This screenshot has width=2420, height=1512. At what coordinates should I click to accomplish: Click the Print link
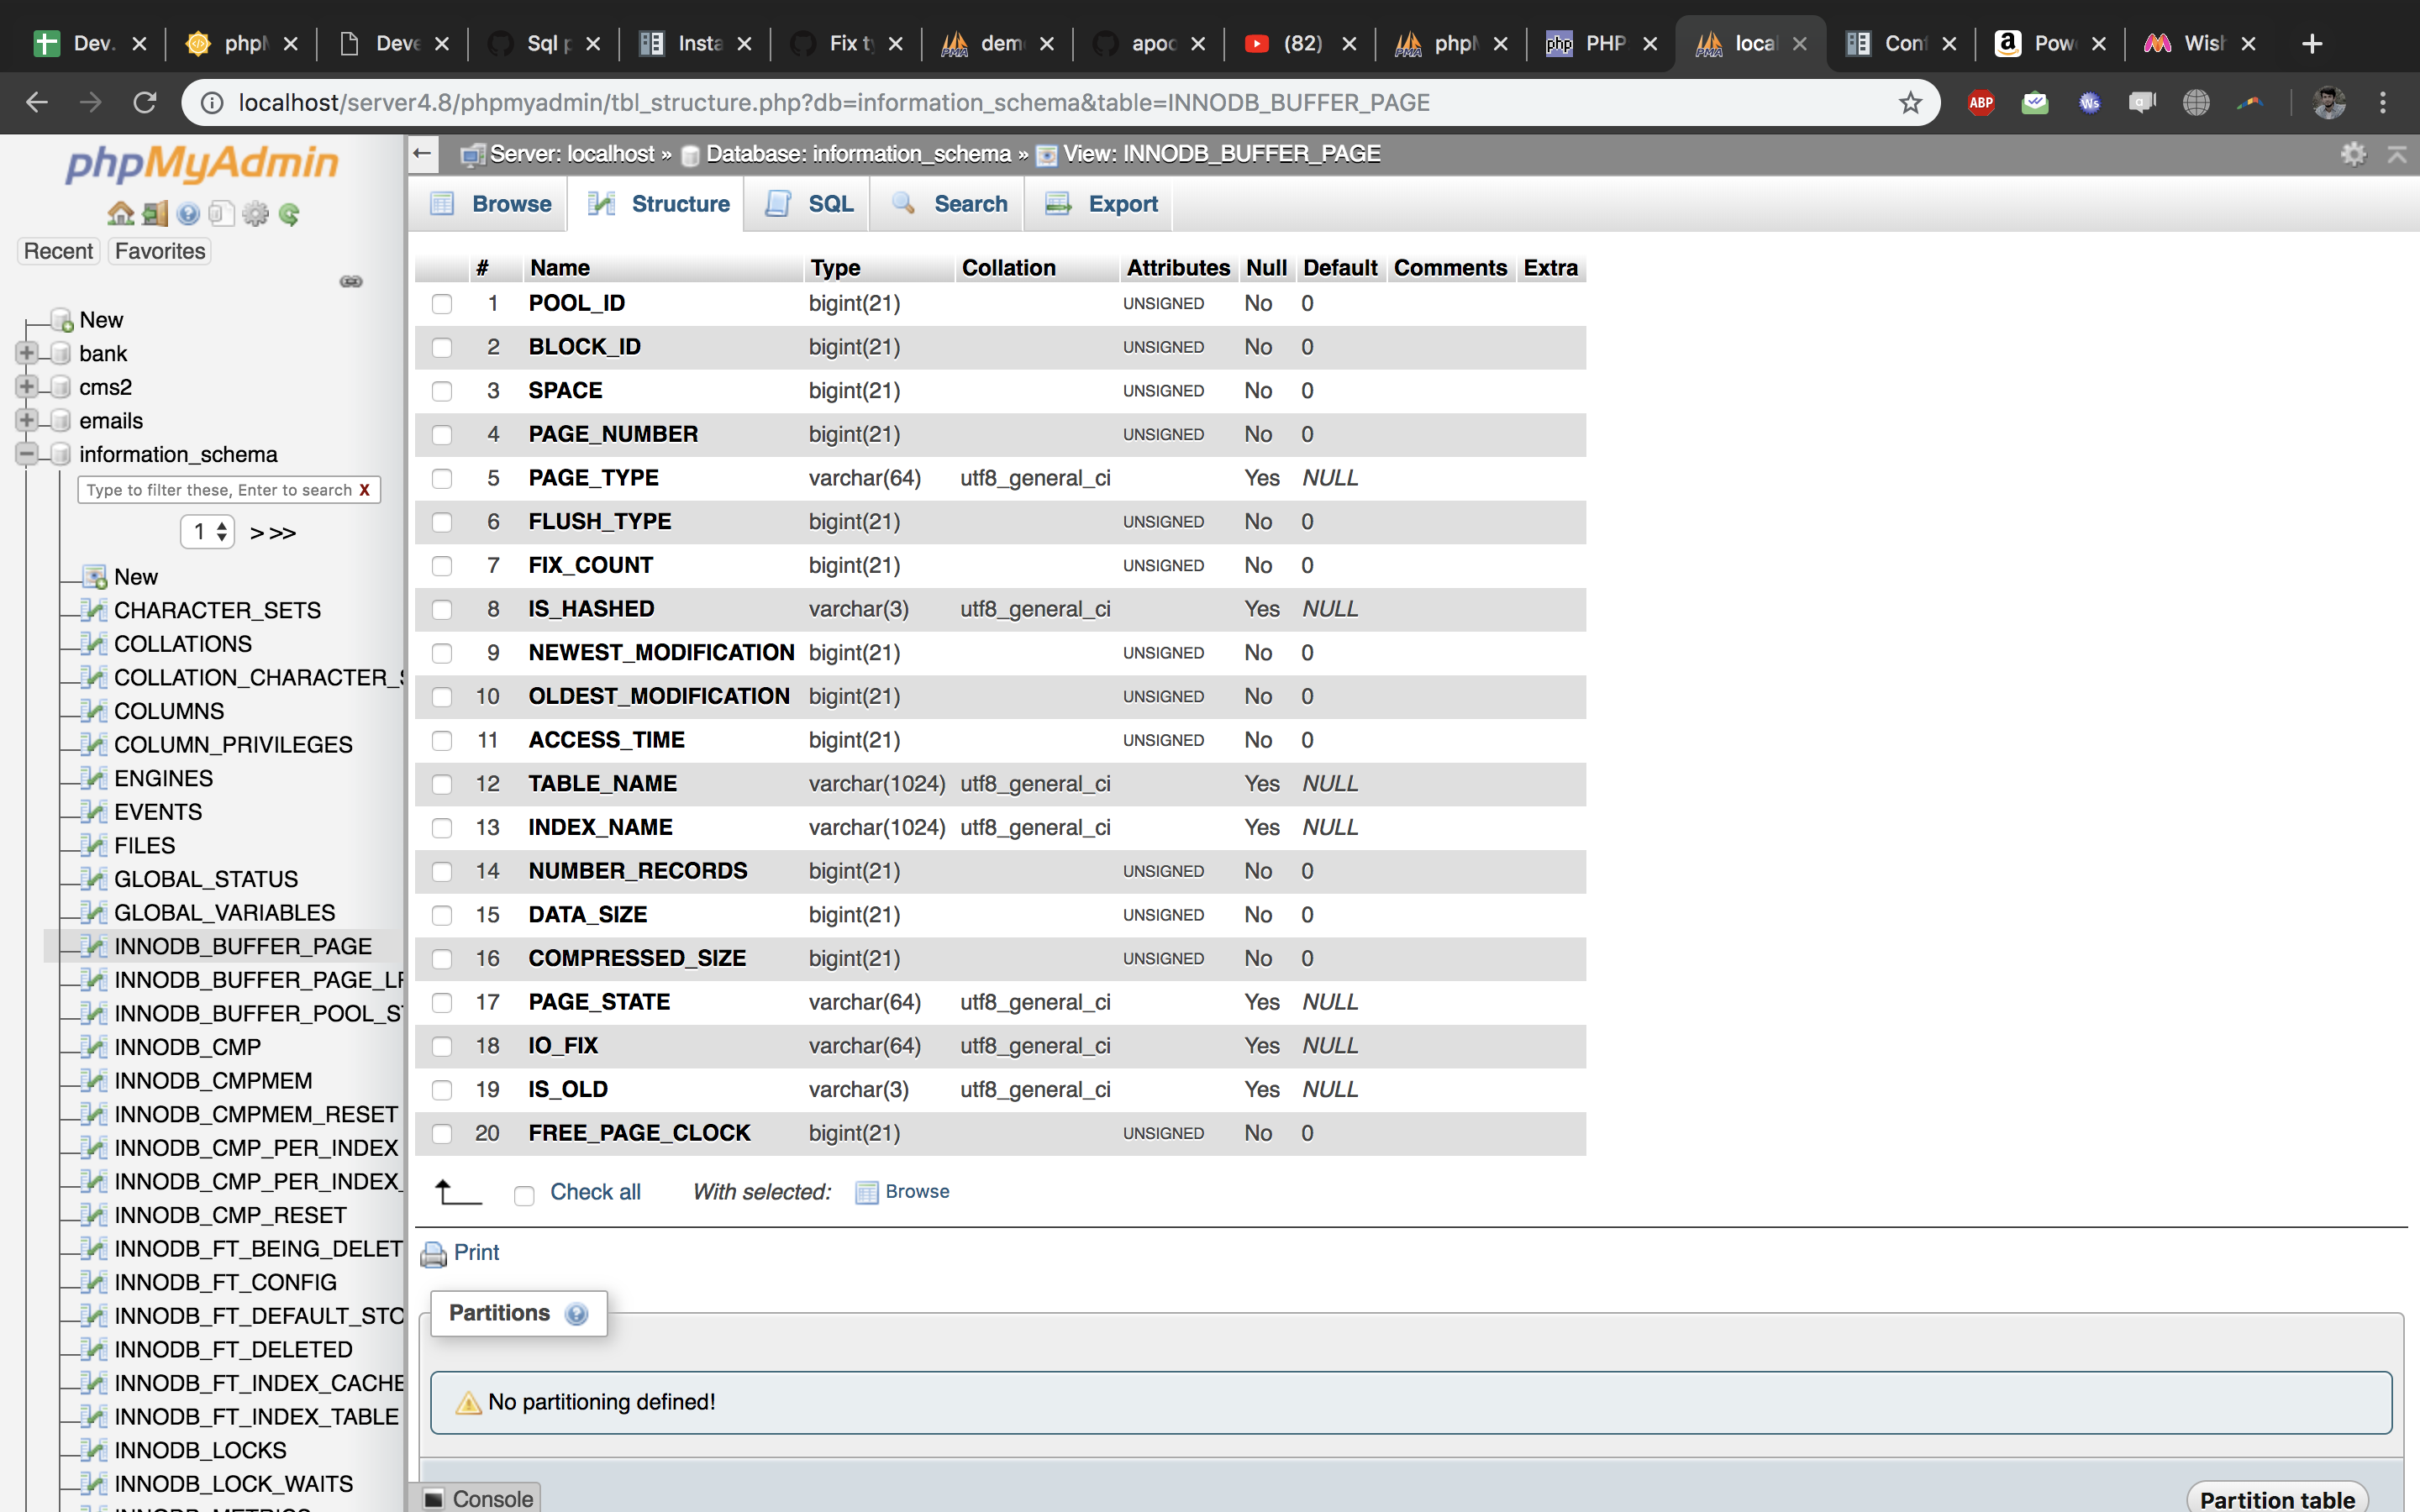tap(476, 1252)
